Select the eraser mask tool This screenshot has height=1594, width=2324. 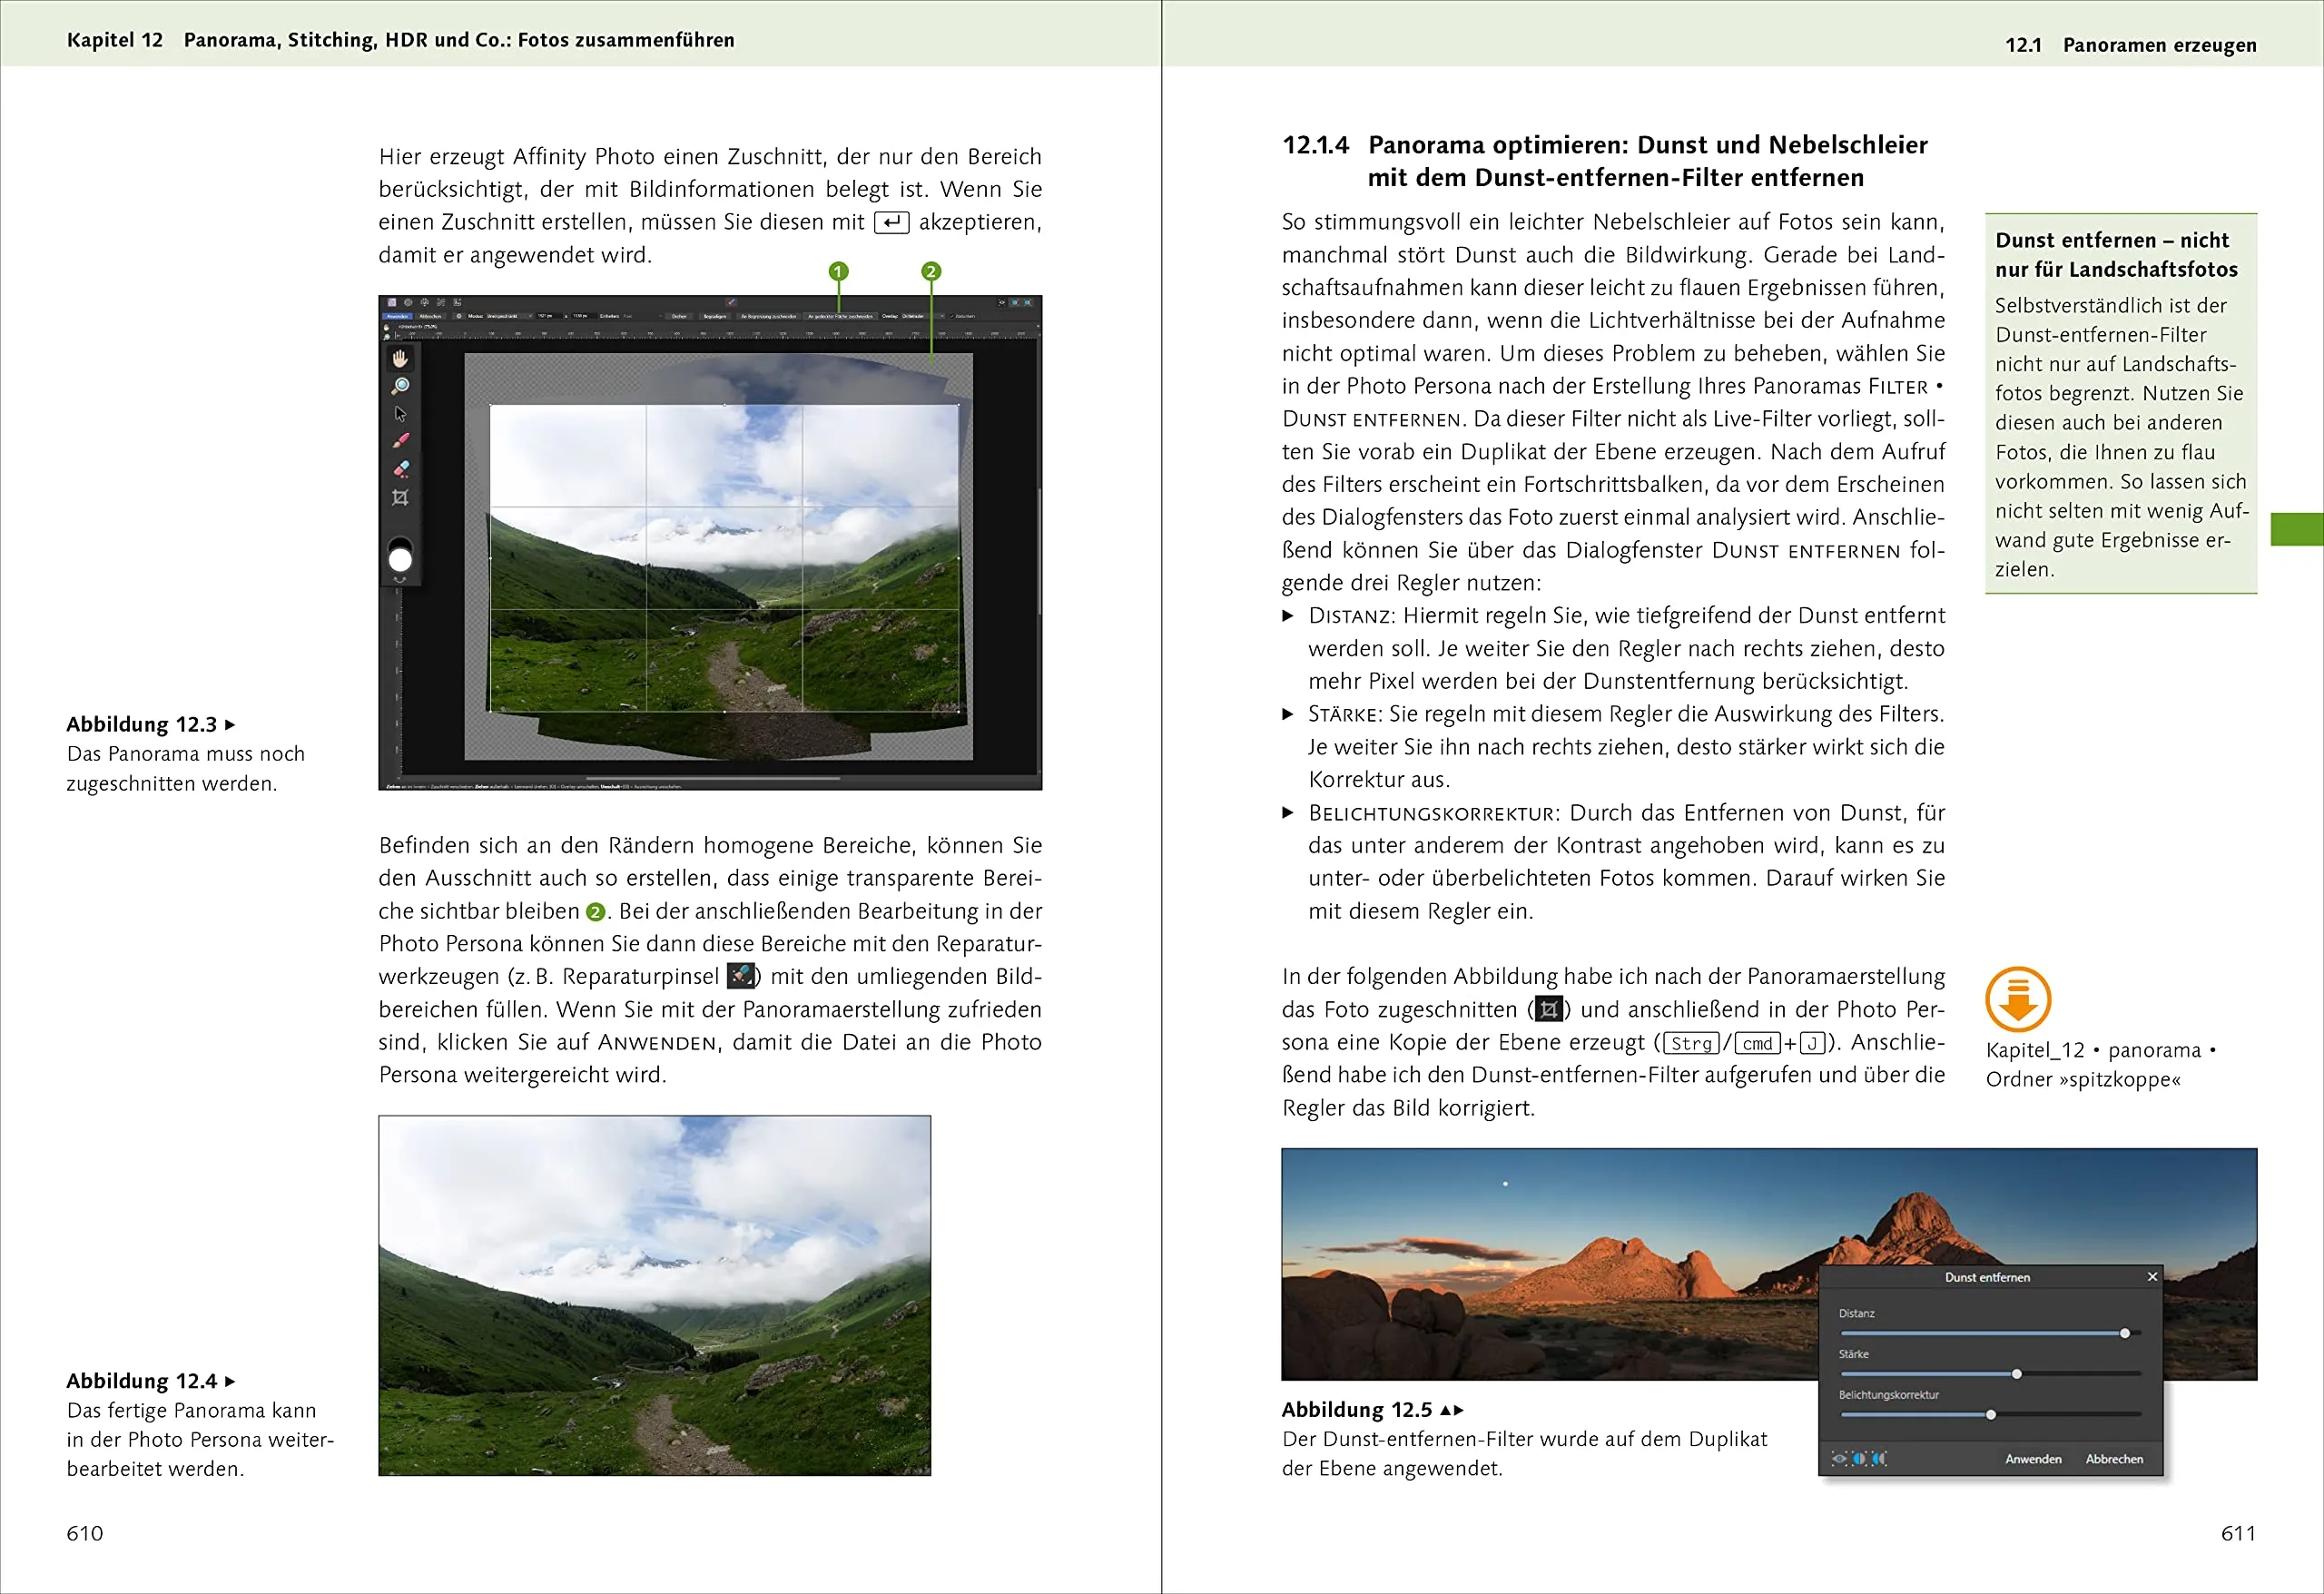point(400,468)
